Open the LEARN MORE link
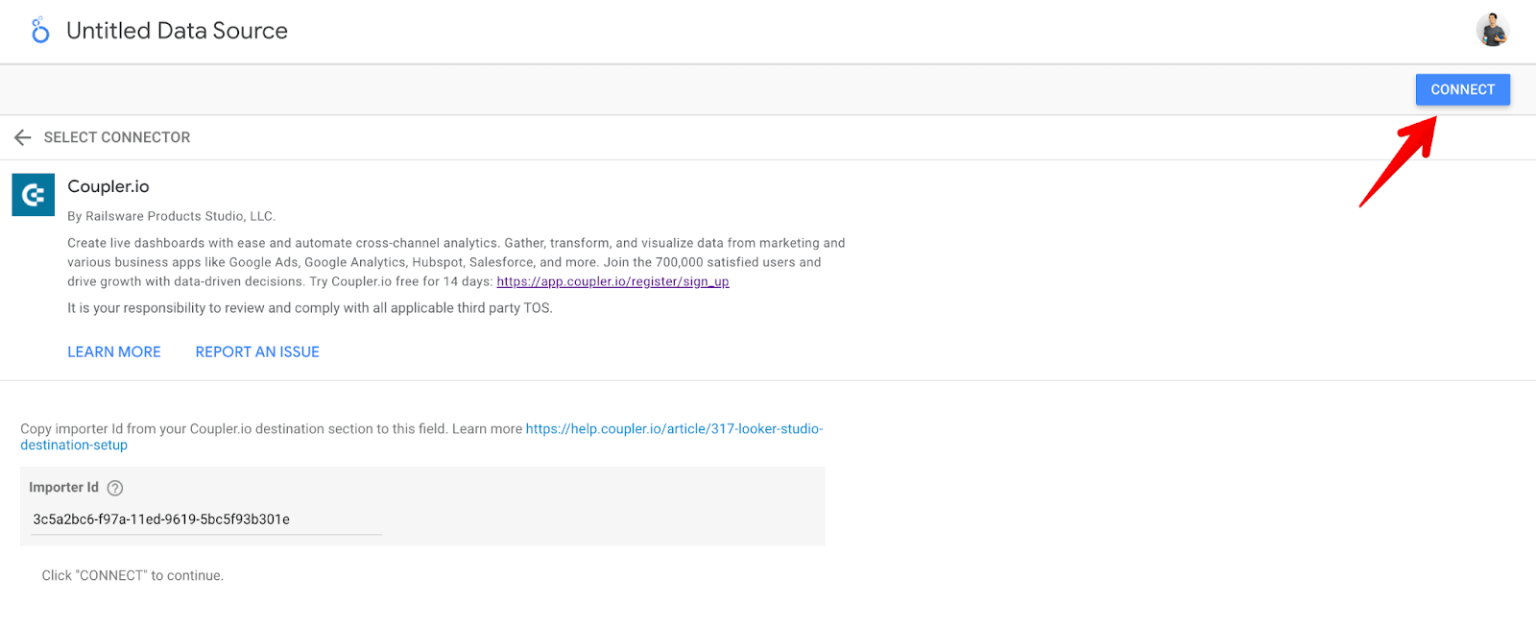The height and width of the screenshot is (627, 1536). (113, 351)
